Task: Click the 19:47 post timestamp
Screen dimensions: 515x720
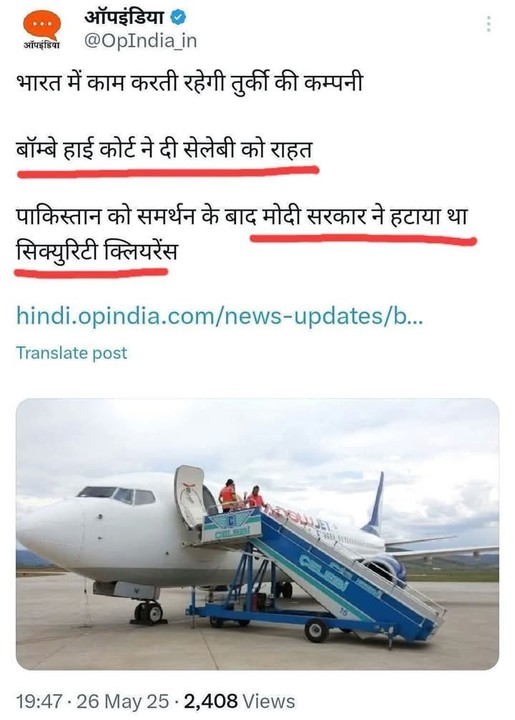Action: coord(39,701)
